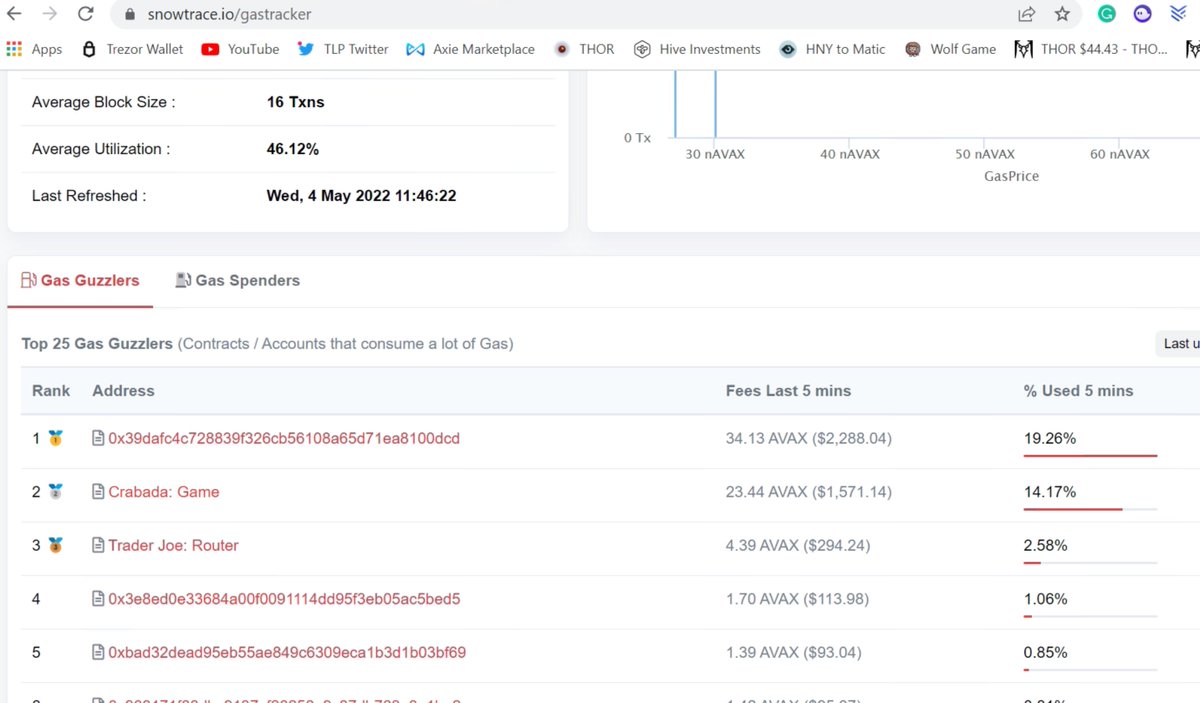Click the 19.26% usage progress bar
The width and height of the screenshot is (1200, 703).
[x=1090, y=456]
